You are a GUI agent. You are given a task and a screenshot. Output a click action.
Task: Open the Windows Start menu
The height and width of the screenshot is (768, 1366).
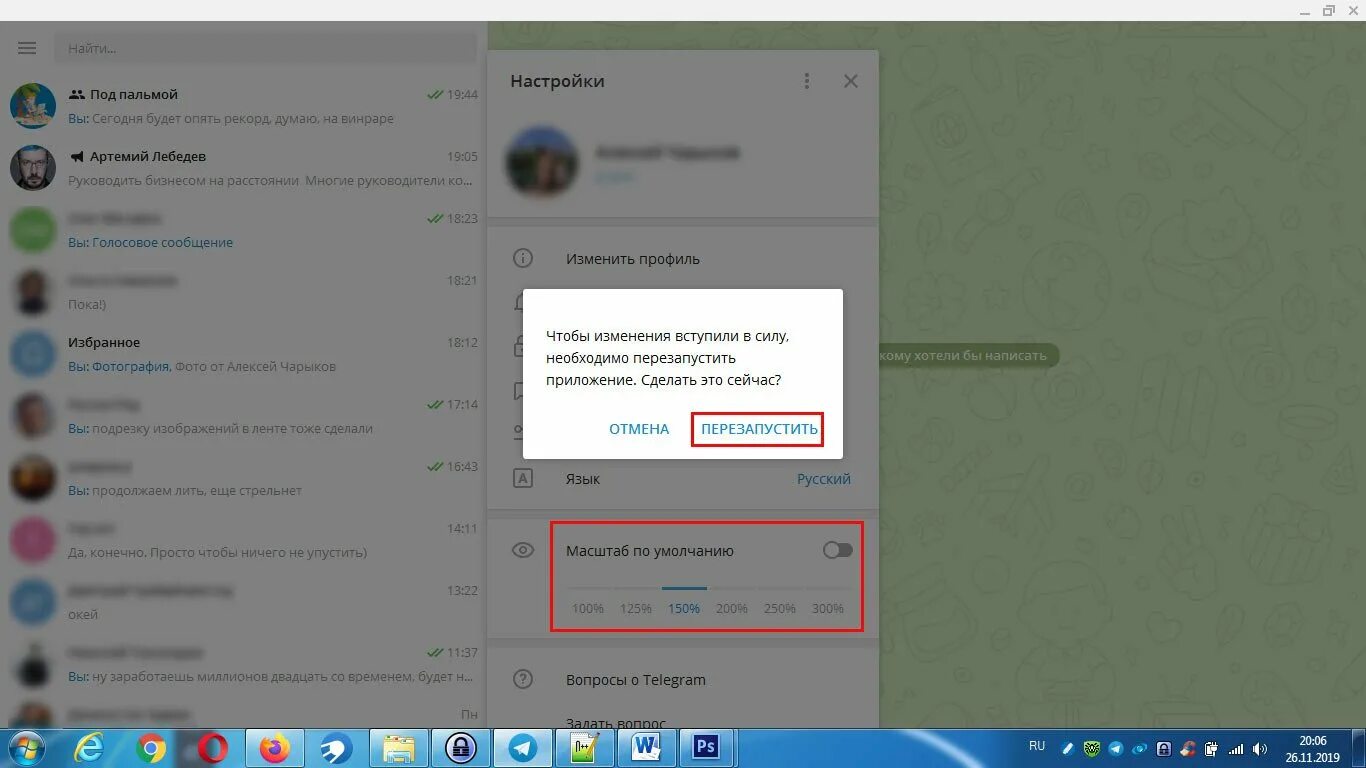tap(24, 748)
